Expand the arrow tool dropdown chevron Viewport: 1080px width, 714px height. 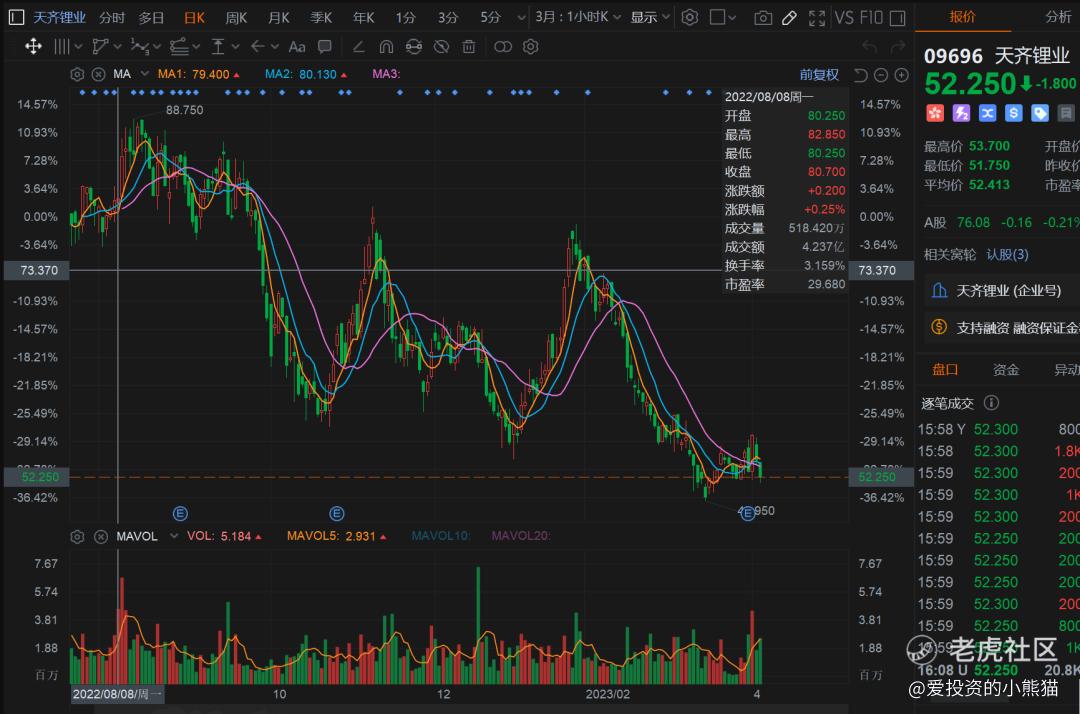coord(274,47)
